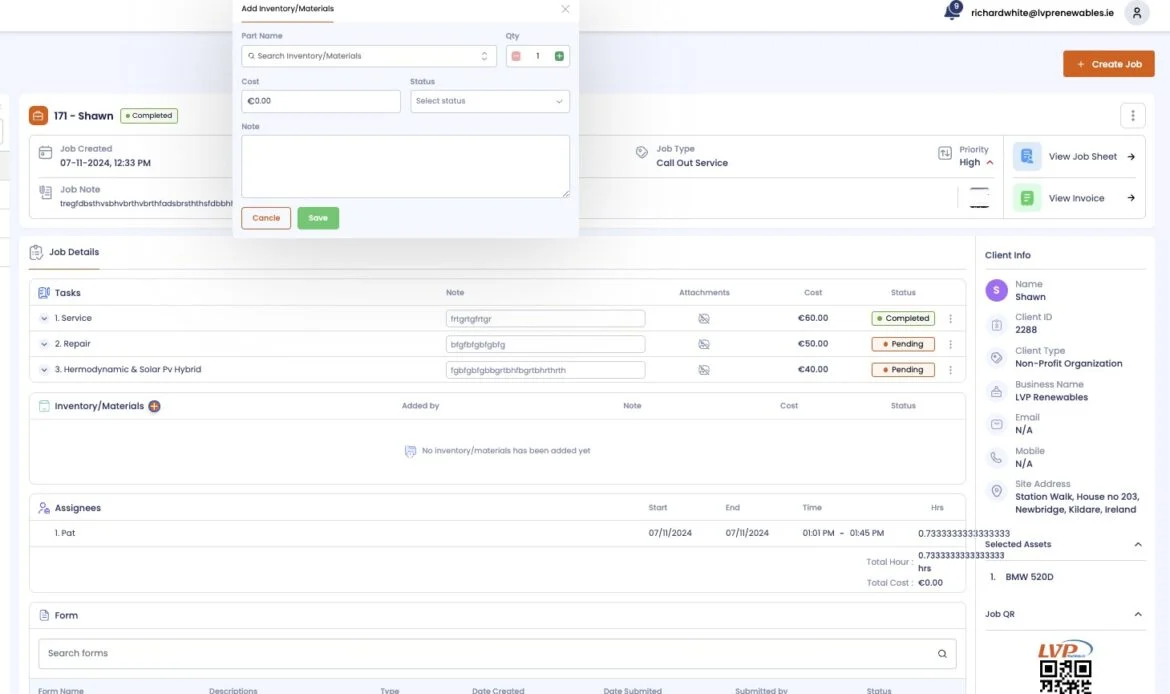
Task: Click the plus icon beside Inventory/Materials
Action: [154, 406]
